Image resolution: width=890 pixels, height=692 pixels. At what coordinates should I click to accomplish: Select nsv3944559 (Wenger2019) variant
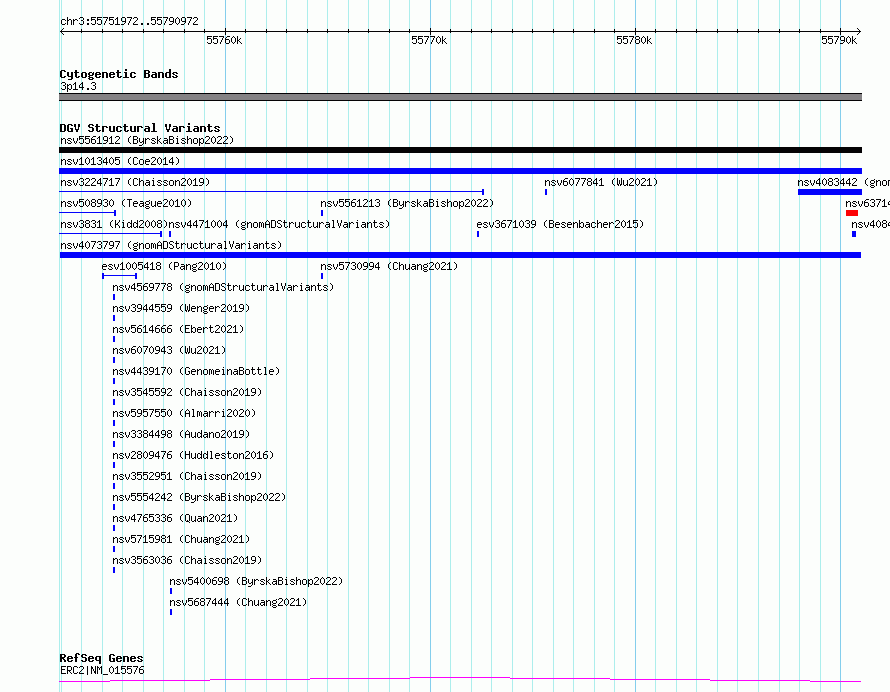181,308
